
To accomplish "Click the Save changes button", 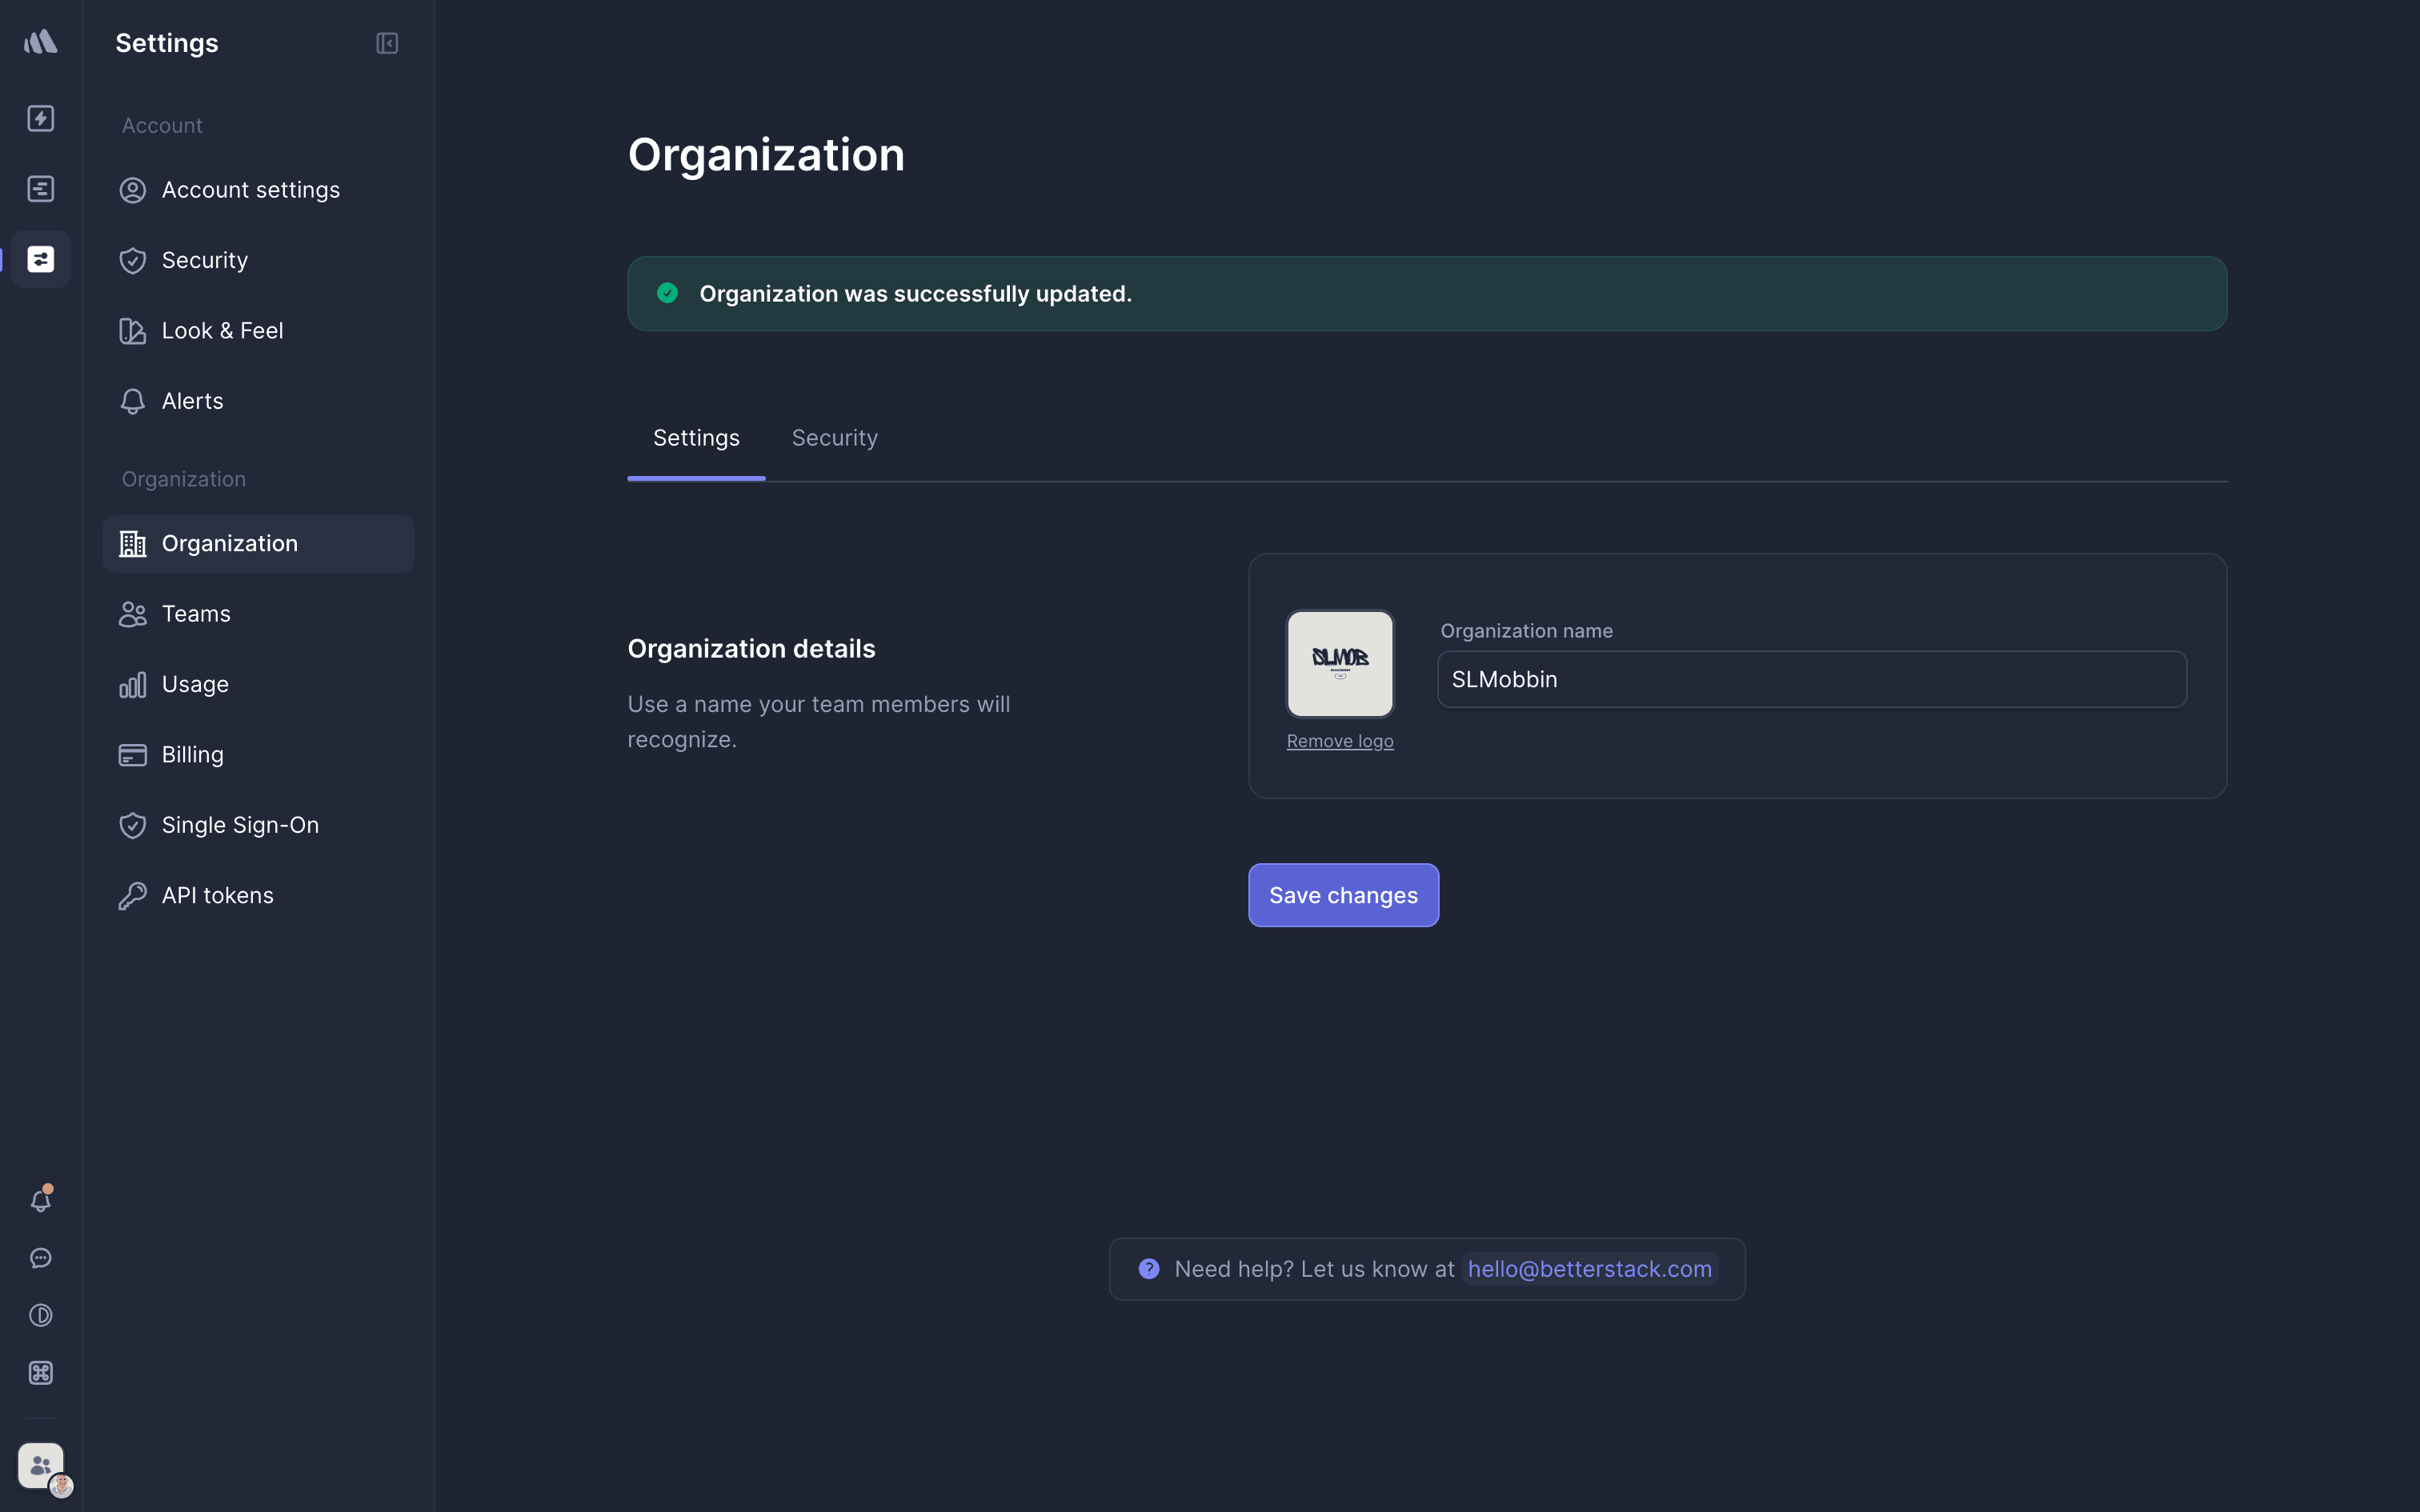I will tap(1343, 895).
